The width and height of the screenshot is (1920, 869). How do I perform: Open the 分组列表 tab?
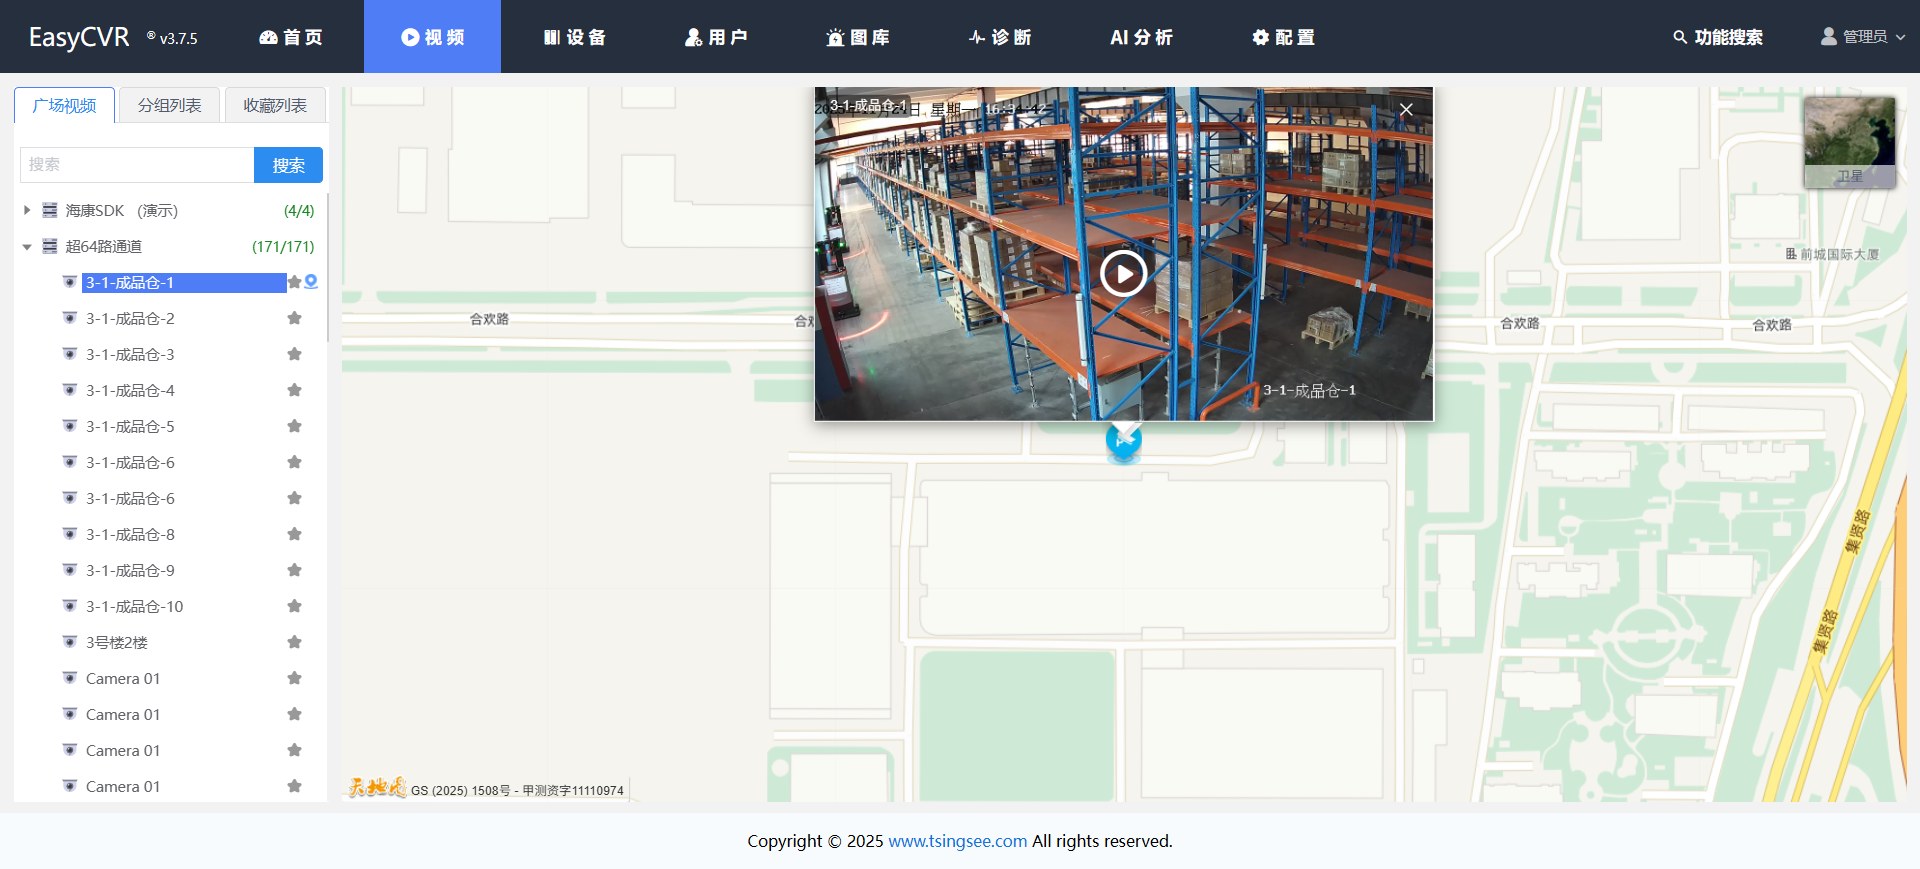[x=169, y=105]
